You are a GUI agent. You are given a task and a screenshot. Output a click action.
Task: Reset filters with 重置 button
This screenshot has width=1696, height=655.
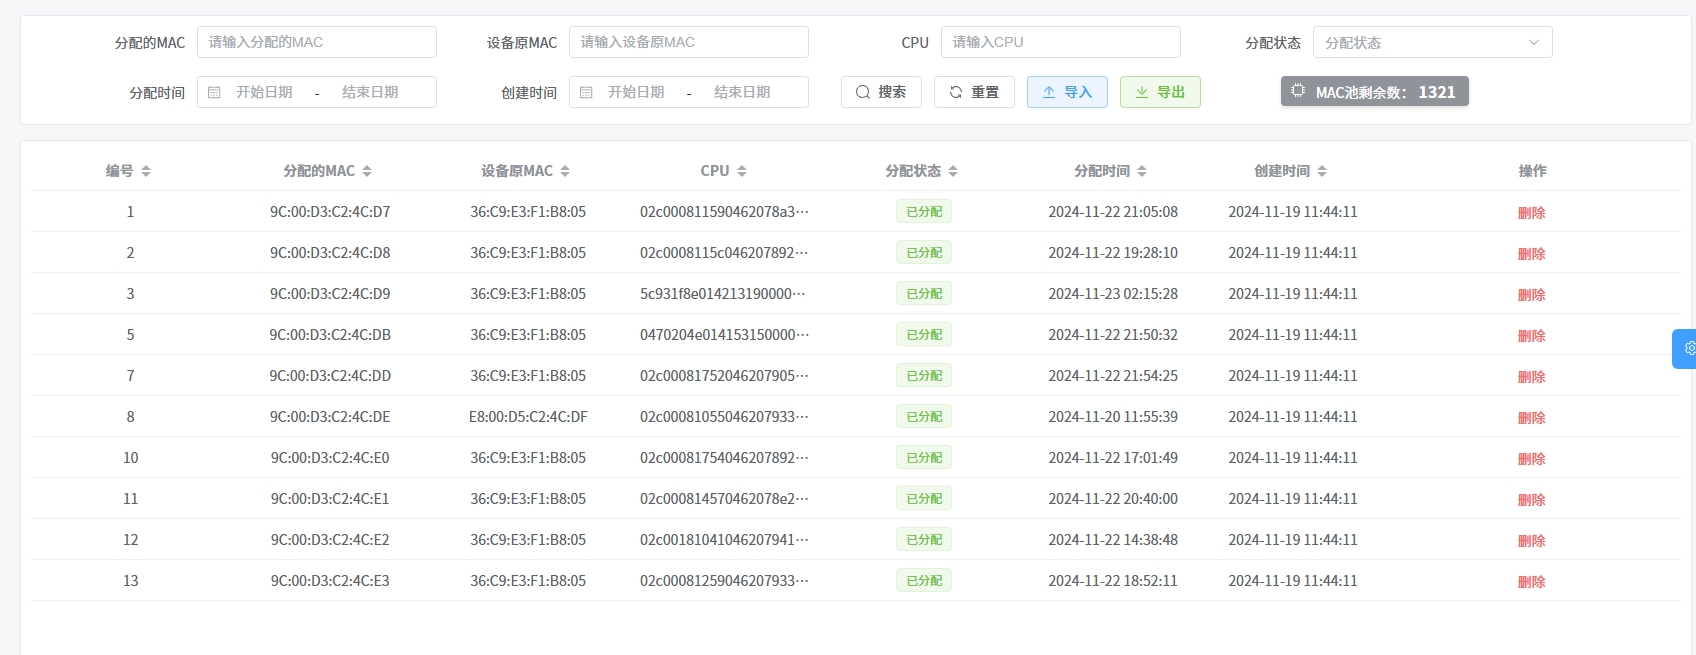(974, 92)
